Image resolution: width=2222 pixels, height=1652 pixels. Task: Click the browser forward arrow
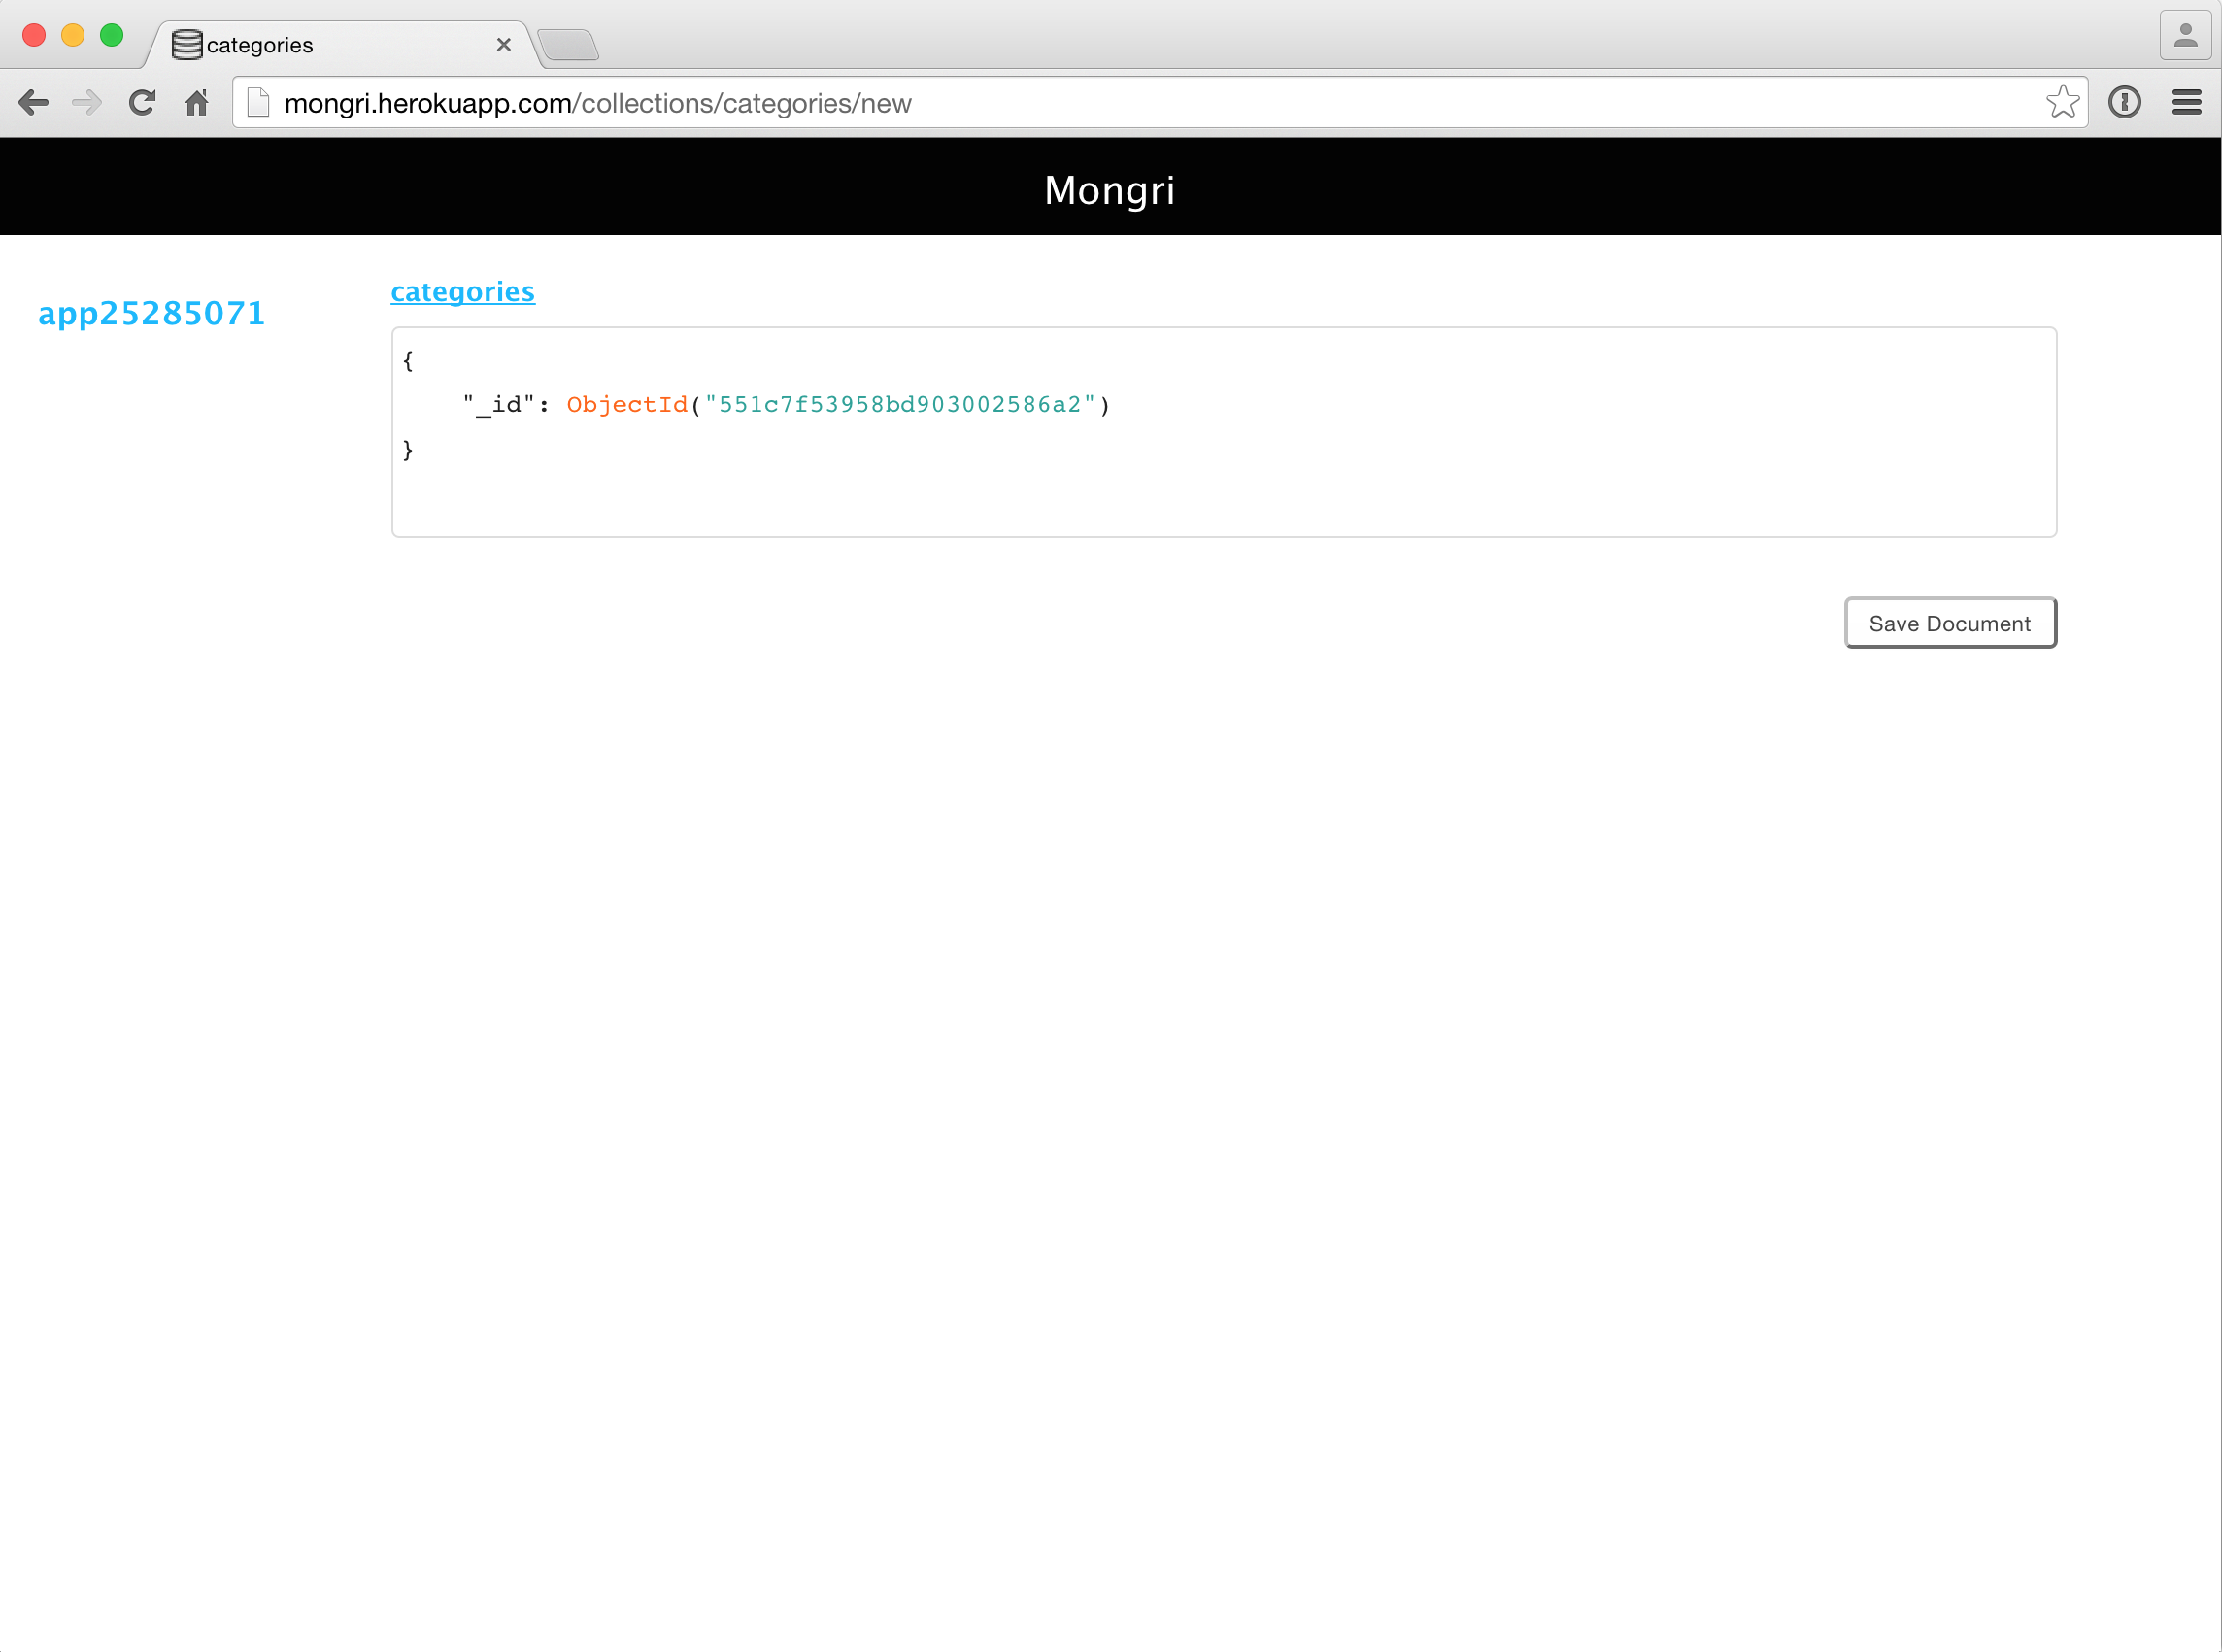[88, 103]
